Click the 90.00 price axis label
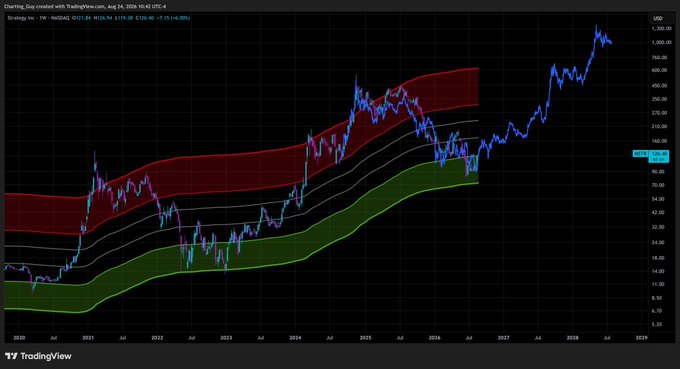Viewport: 680px width, 369px height. coord(658,172)
